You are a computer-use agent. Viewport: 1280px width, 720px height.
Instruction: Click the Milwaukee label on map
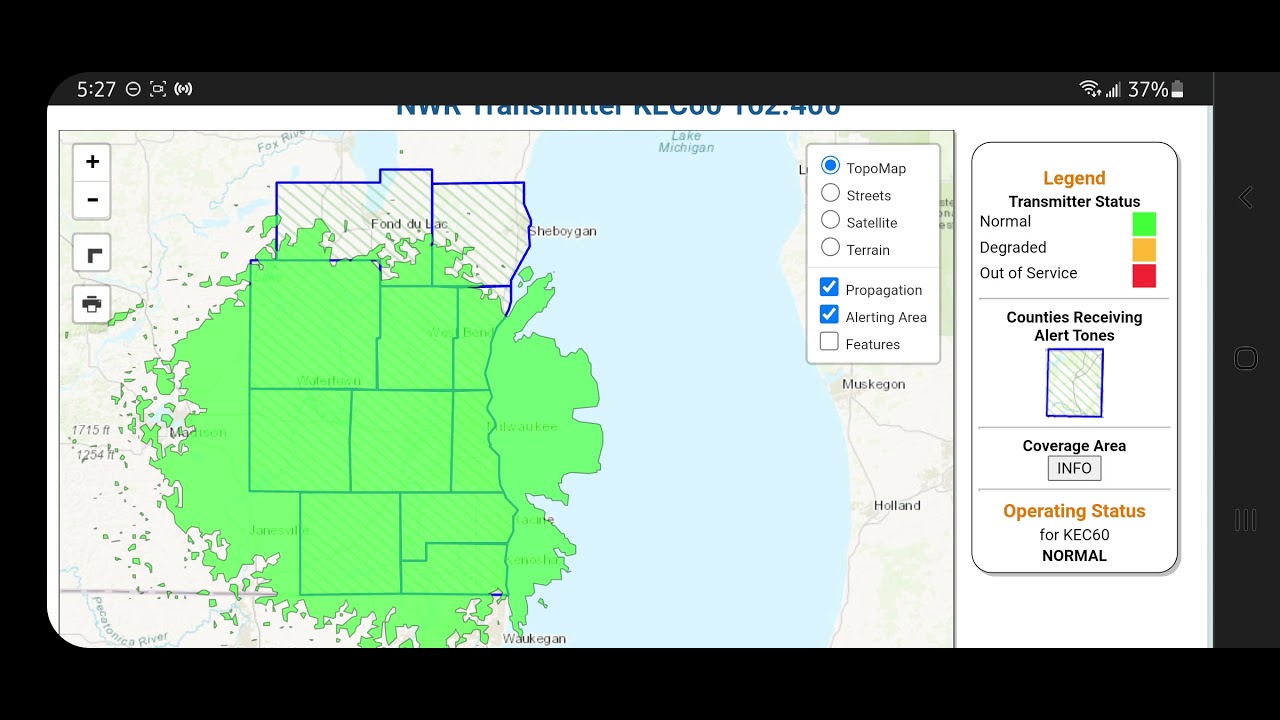[522, 427]
